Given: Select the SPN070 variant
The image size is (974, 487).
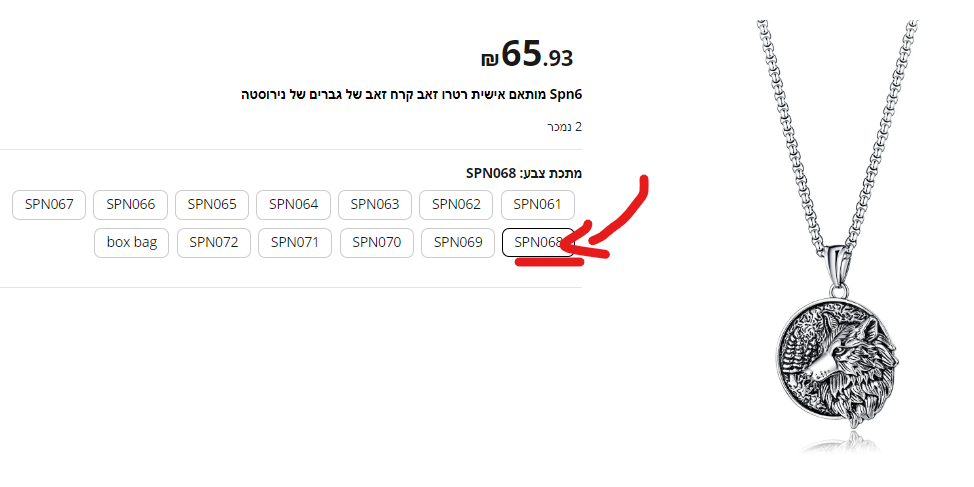Looking at the screenshot, I should (376, 242).
